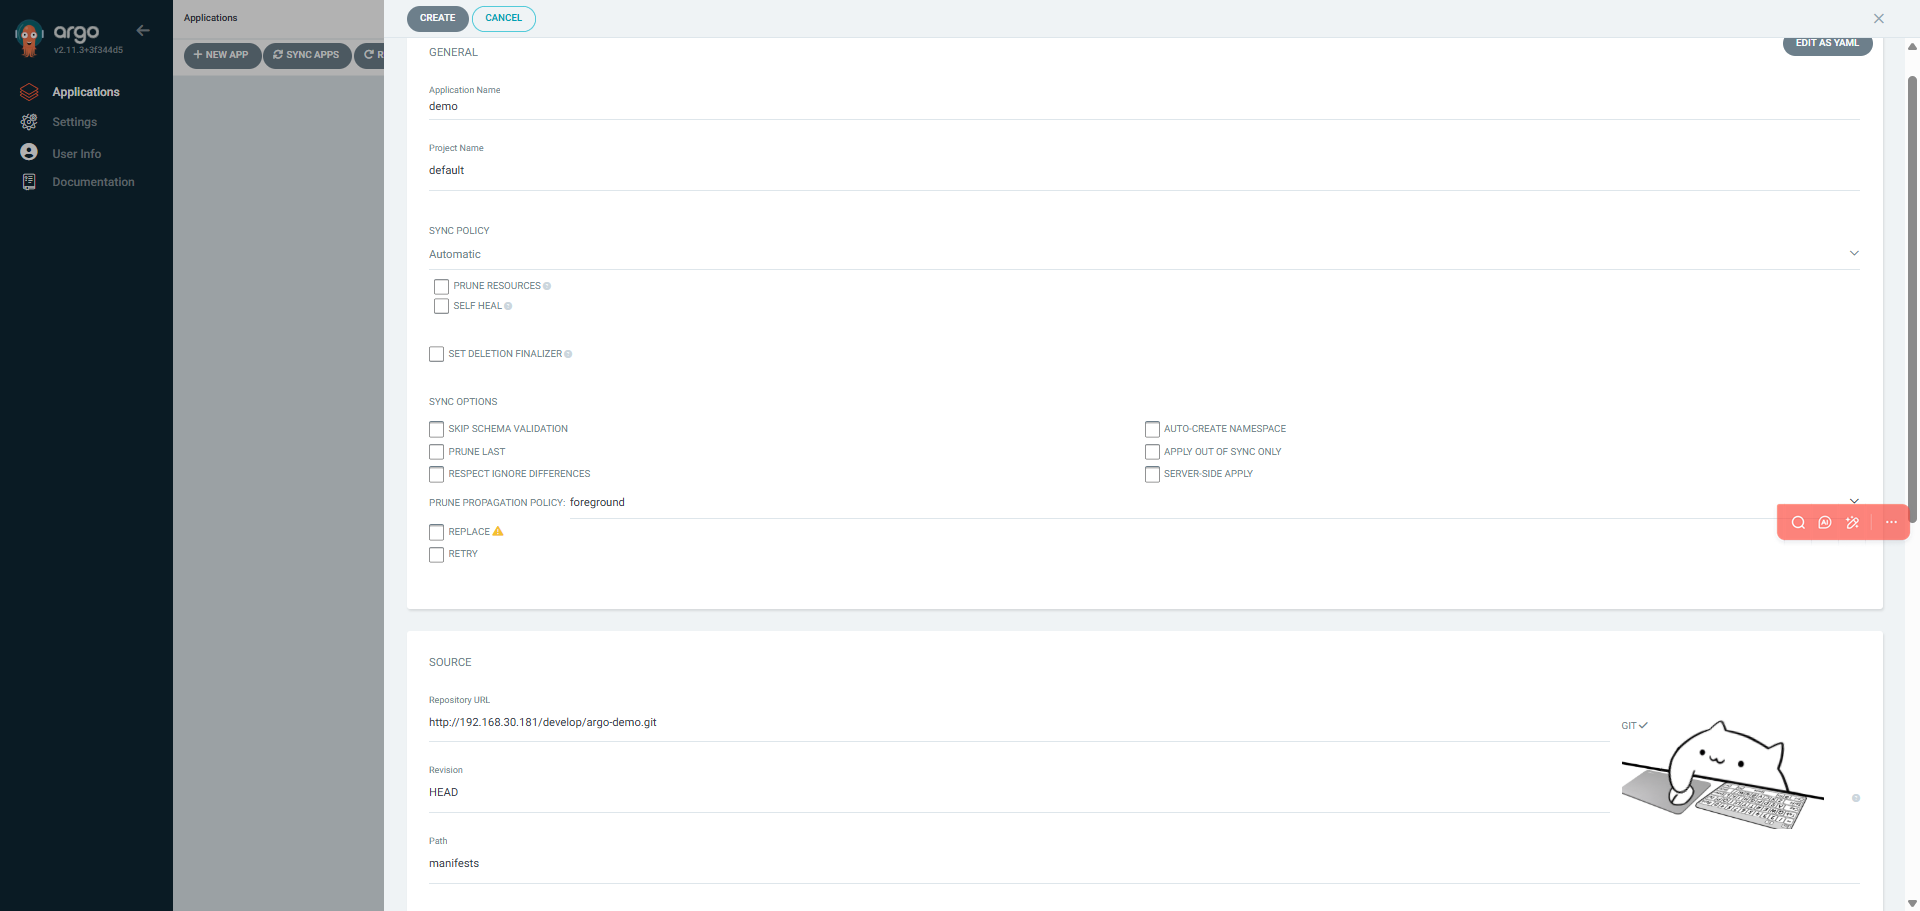Open Documentation in the sidebar
This screenshot has height=911, width=1920.
93,182
